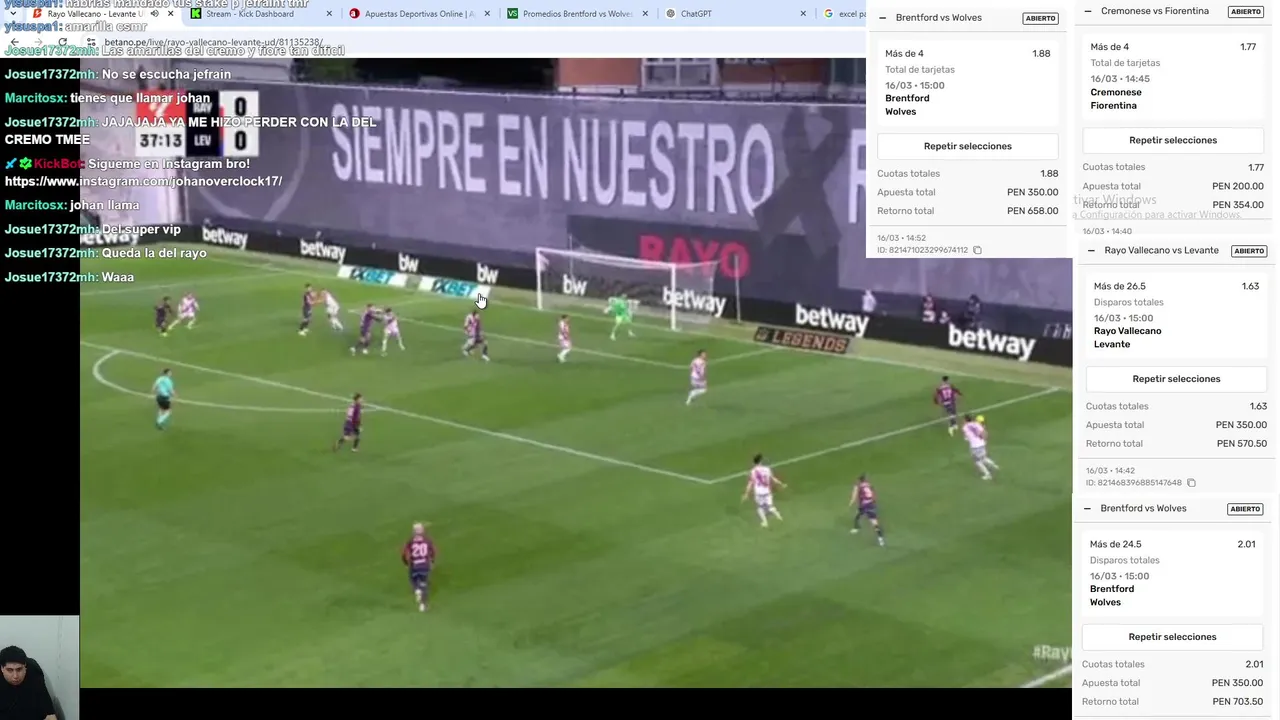Repeat selections for Rayo Vallecano vs Levante bet
Image resolution: width=1280 pixels, height=720 pixels.
pos(1176,379)
